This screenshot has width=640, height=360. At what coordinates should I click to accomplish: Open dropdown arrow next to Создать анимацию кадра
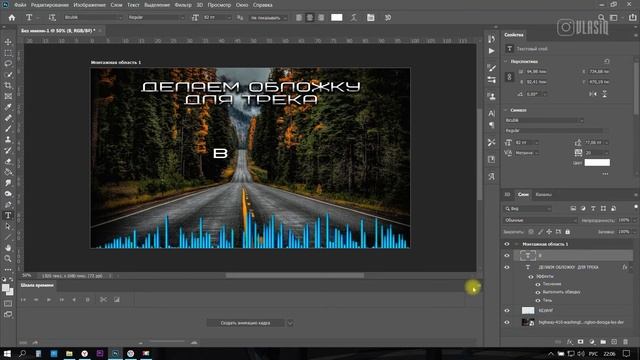pos(290,323)
